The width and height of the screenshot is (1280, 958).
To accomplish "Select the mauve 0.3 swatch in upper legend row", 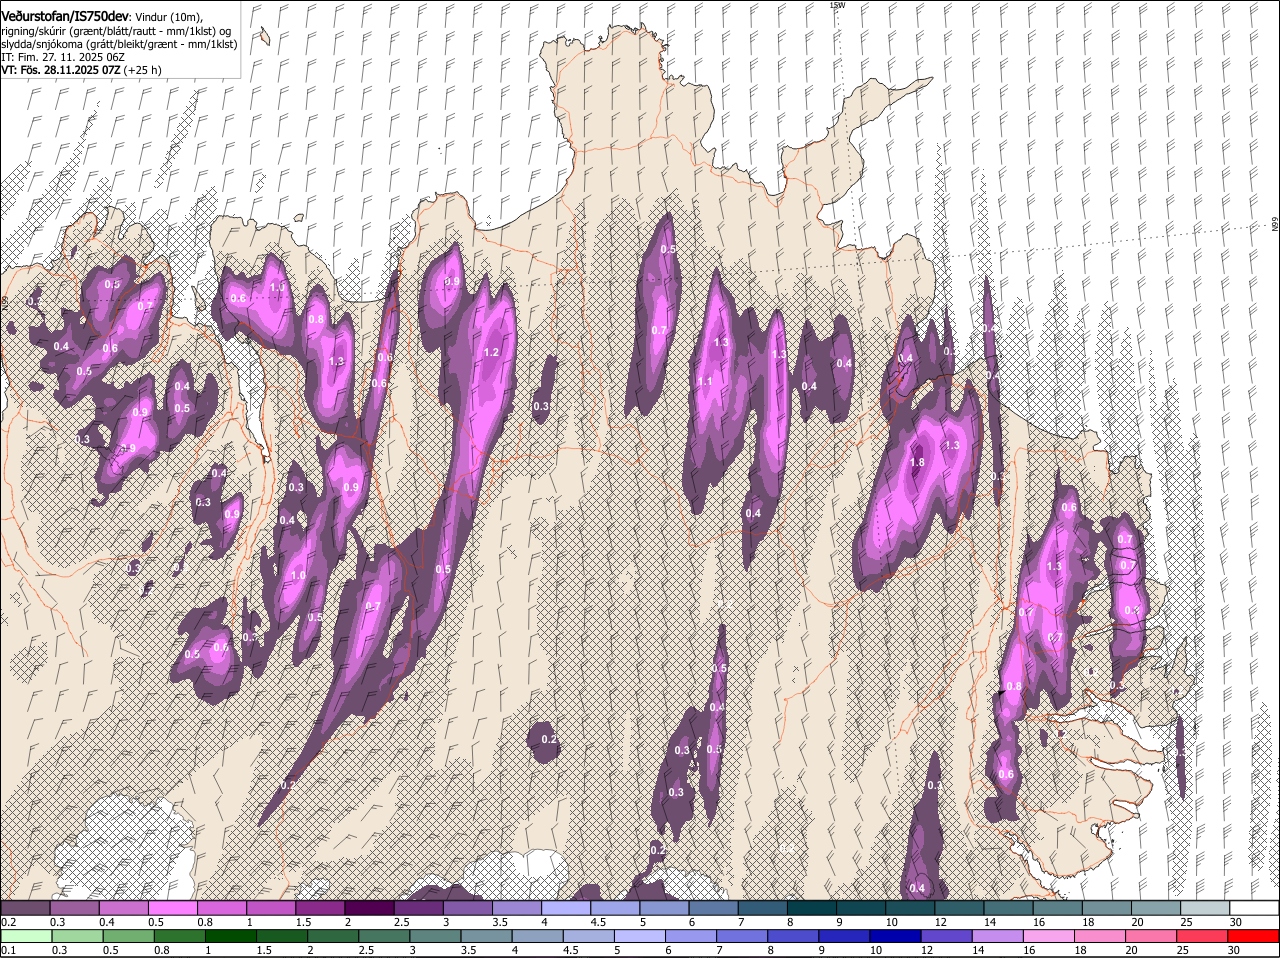I will coord(75,908).
